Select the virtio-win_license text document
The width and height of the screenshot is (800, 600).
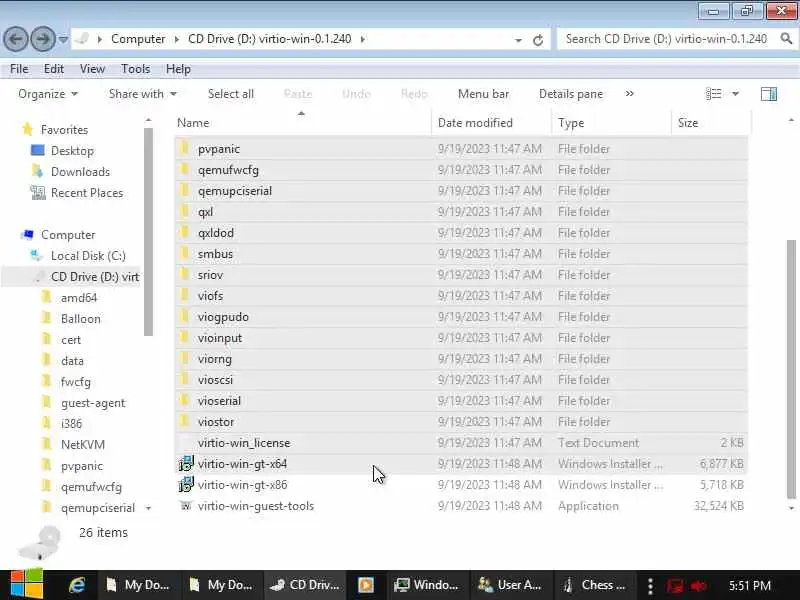[244, 443]
